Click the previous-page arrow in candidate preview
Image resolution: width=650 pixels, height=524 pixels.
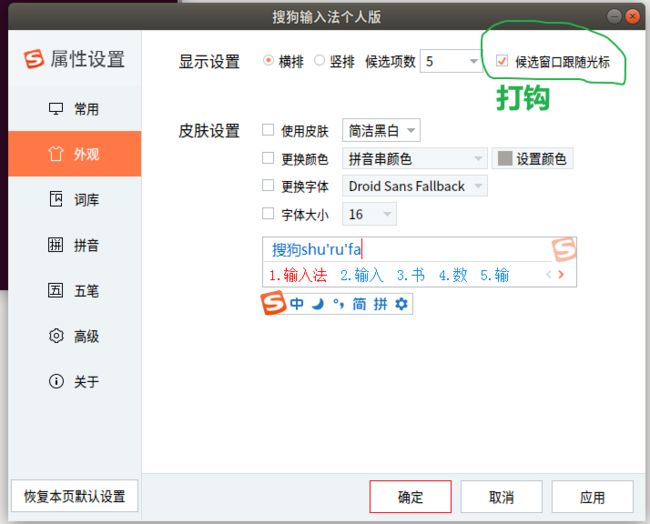[x=548, y=274]
